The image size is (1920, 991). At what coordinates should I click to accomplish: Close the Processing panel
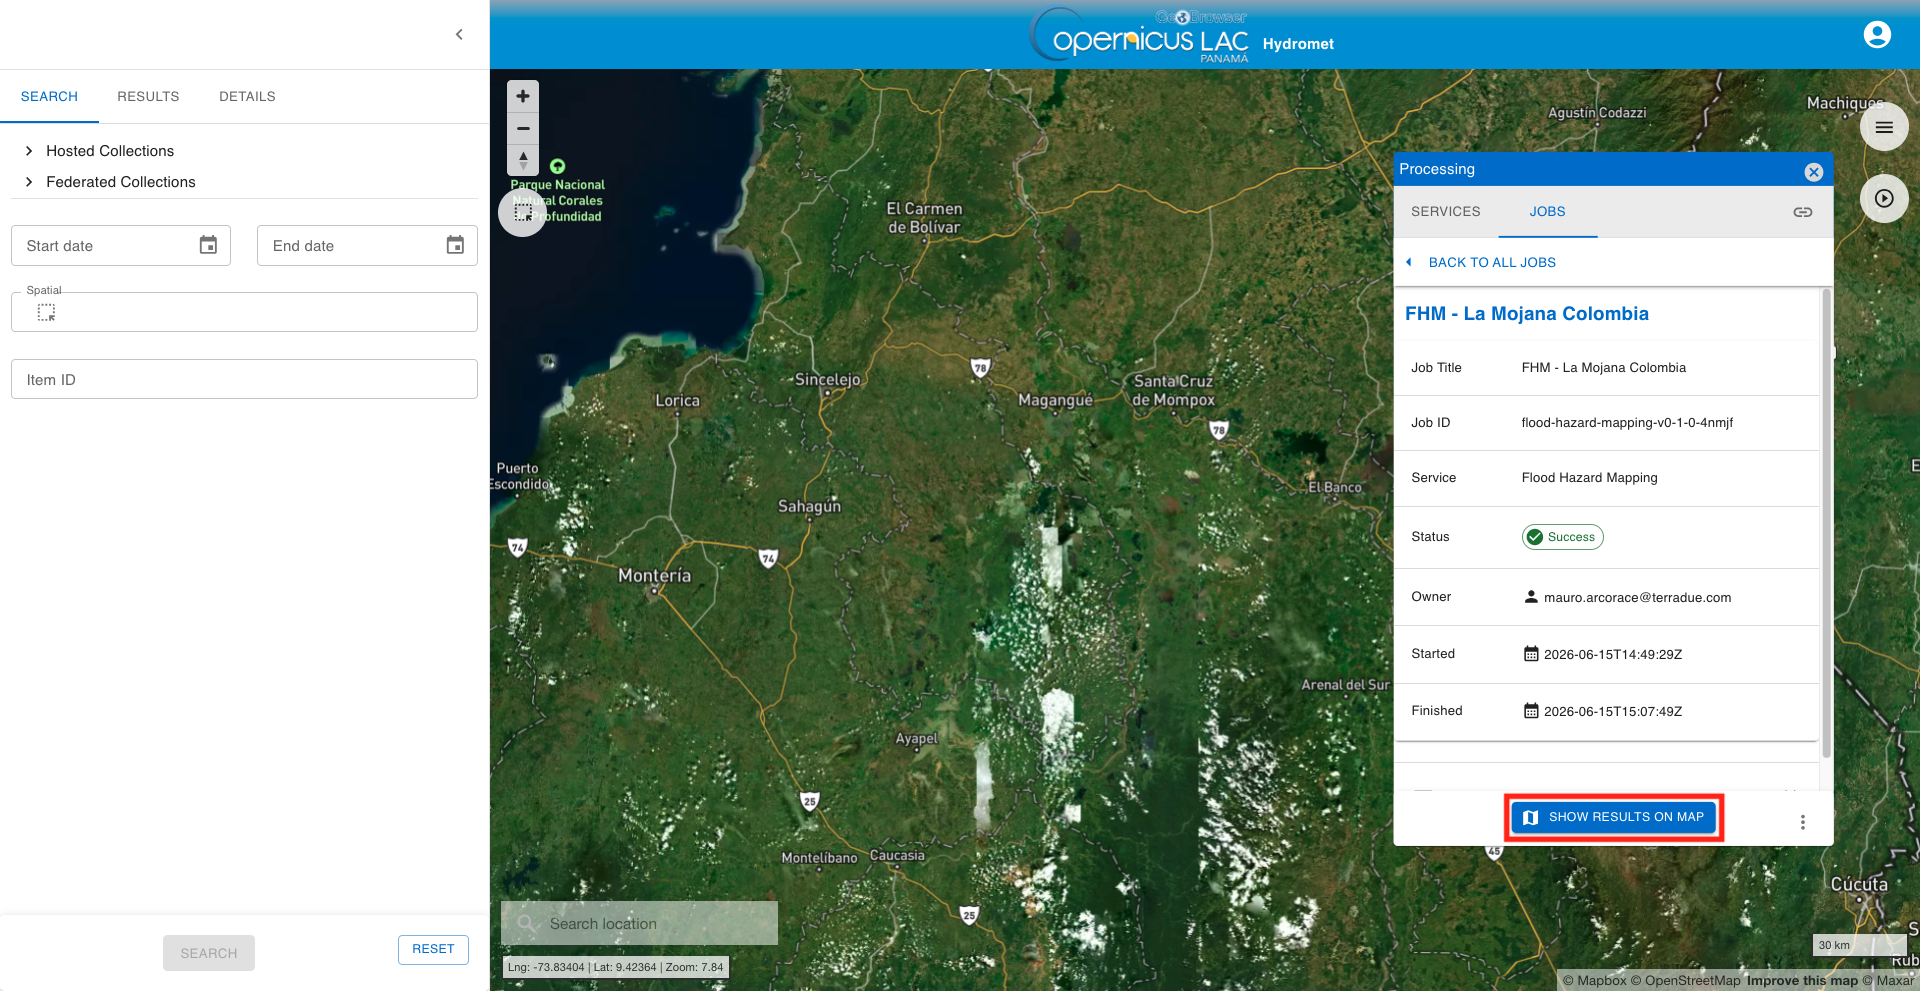coord(1813,172)
